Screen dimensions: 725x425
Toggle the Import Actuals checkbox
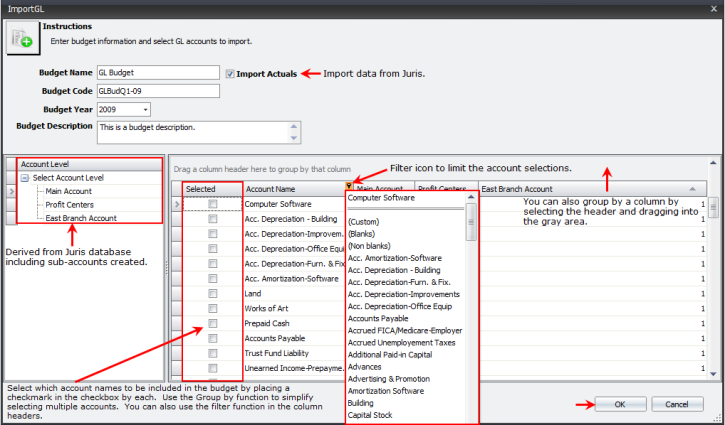(231, 73)
